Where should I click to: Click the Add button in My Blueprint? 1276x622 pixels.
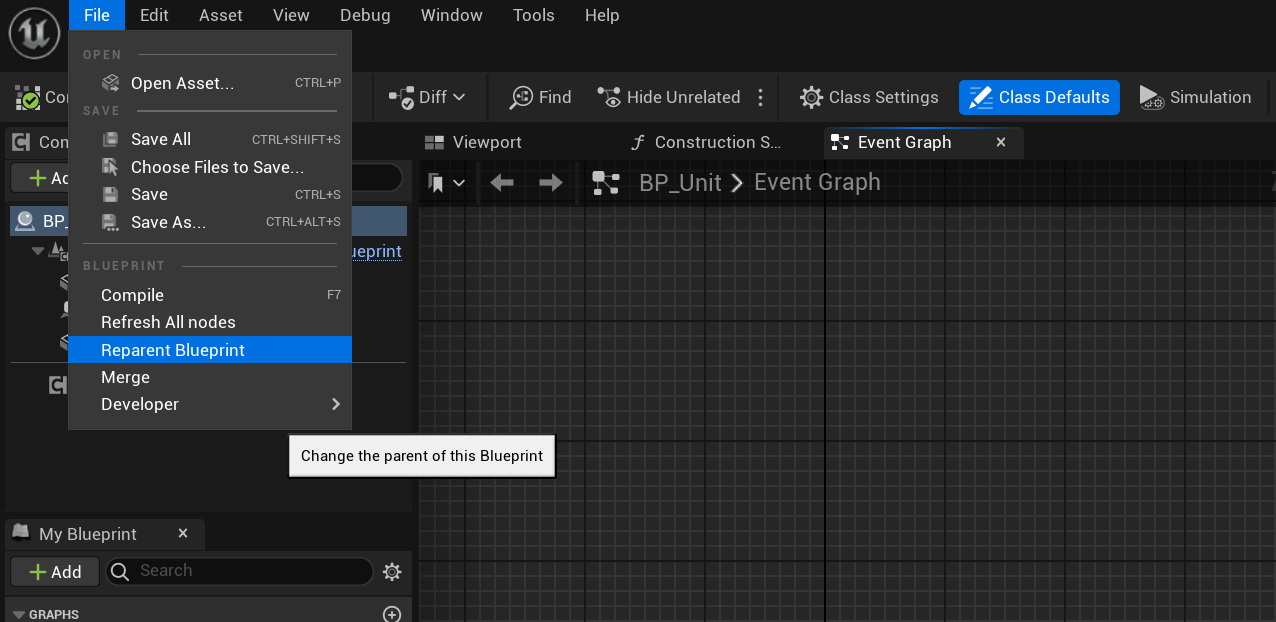coord(55,572)
